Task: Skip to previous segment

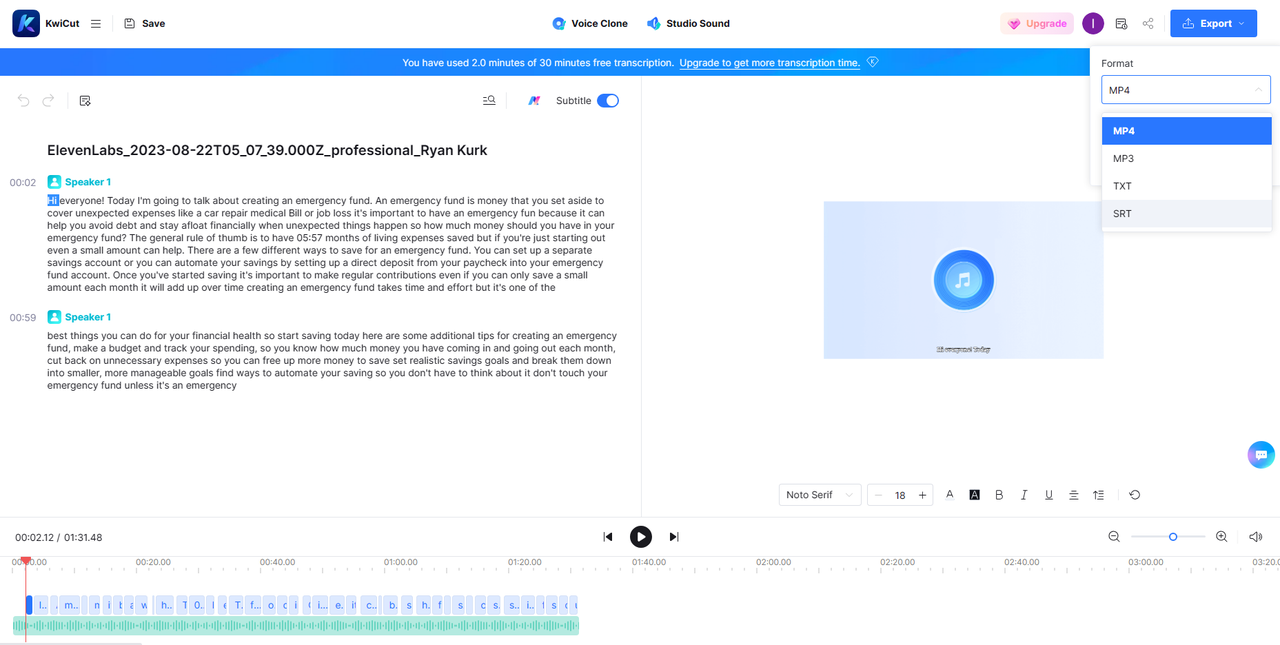Action: point(608,537)
